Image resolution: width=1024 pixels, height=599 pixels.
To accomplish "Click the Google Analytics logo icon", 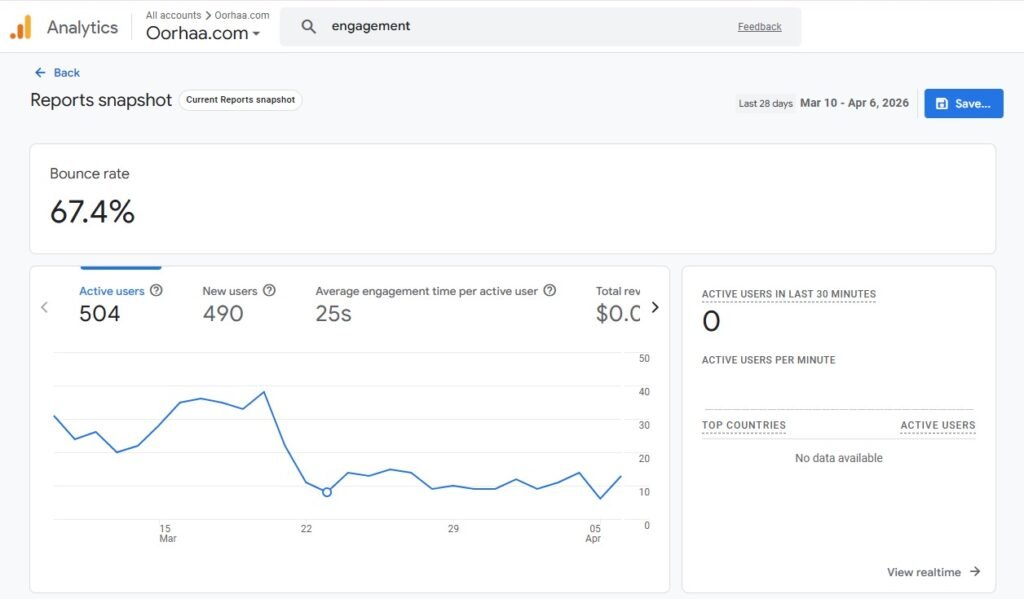I will (x=21, y=27).
